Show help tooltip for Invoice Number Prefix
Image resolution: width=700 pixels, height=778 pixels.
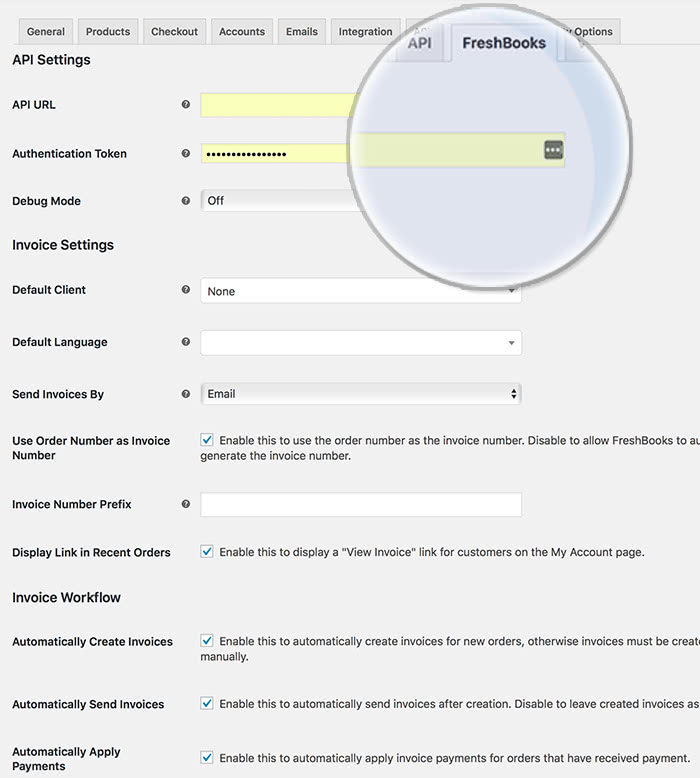(186, 504)
